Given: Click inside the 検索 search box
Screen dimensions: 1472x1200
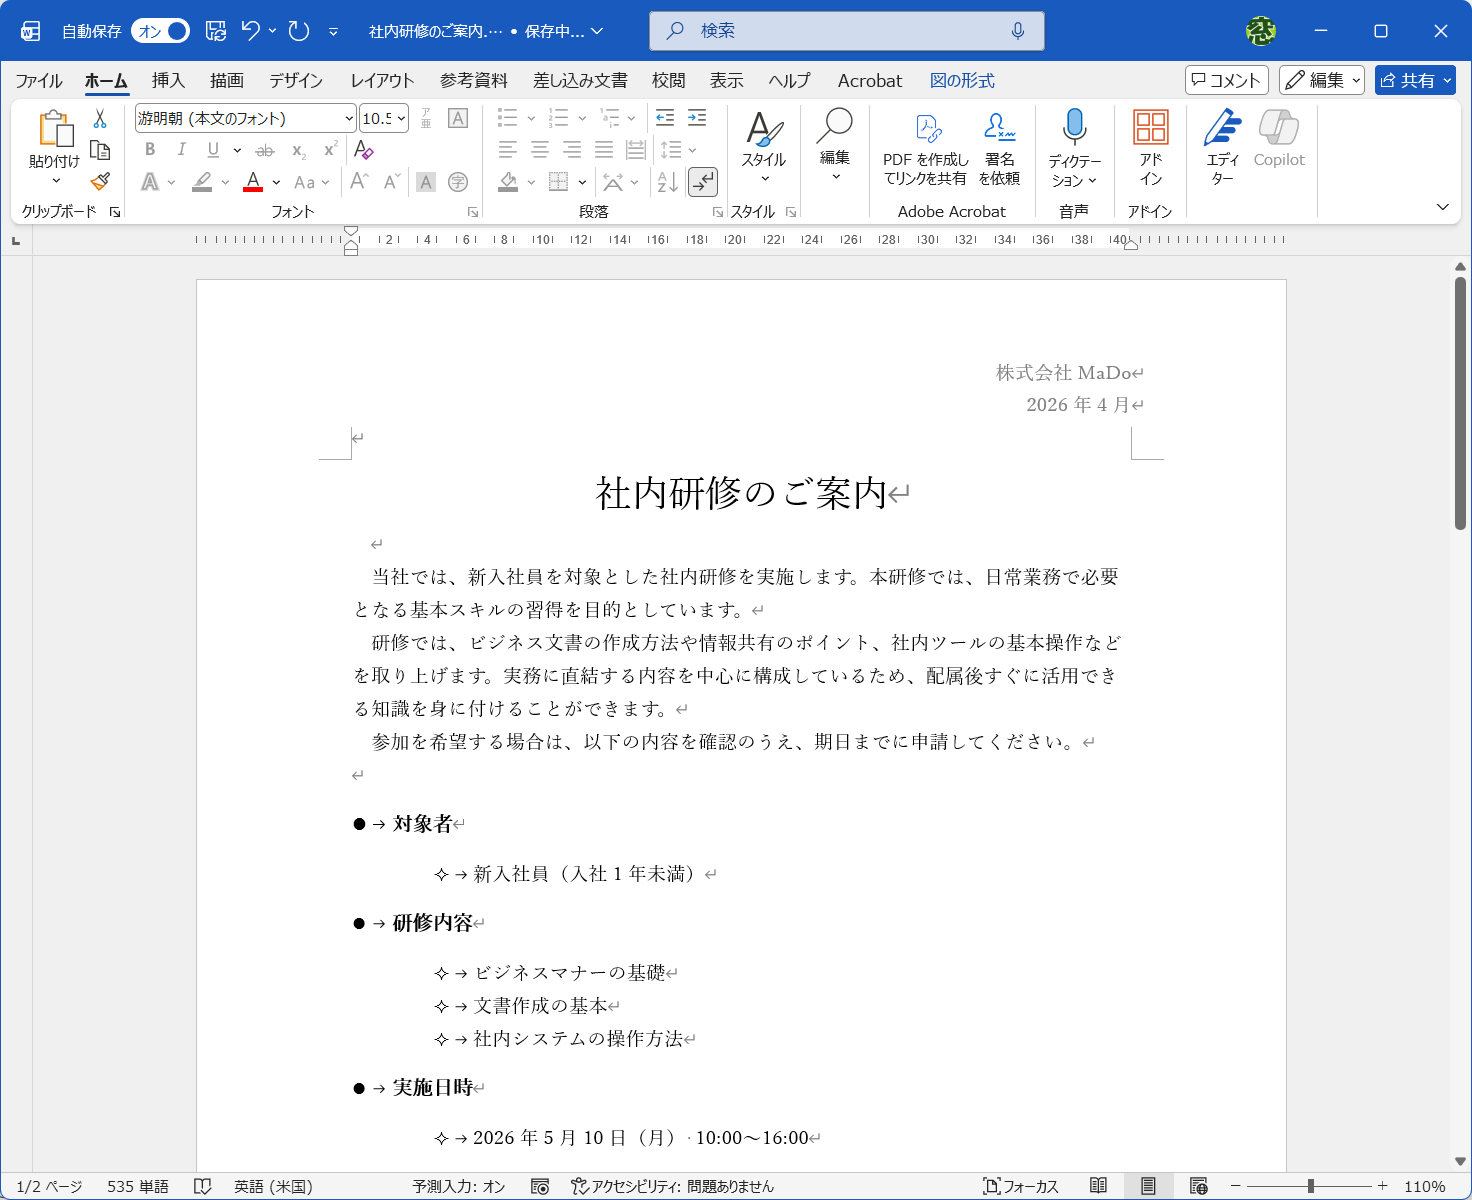Looking at the screenshot, I should coord(846,31).
